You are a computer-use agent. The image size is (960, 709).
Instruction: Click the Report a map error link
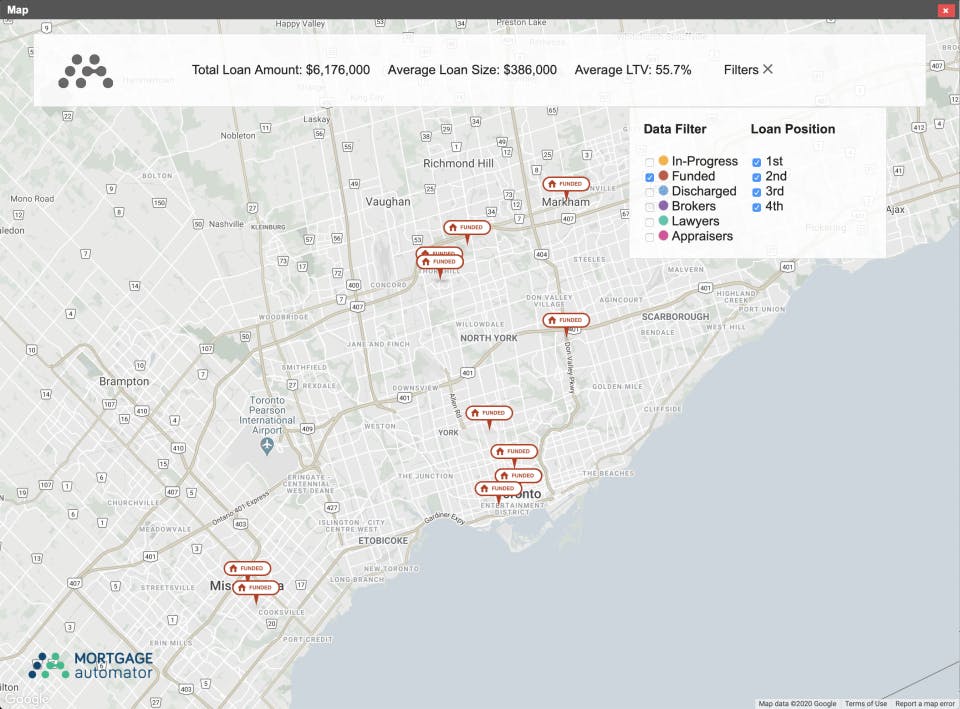click(x=924, y=703)
